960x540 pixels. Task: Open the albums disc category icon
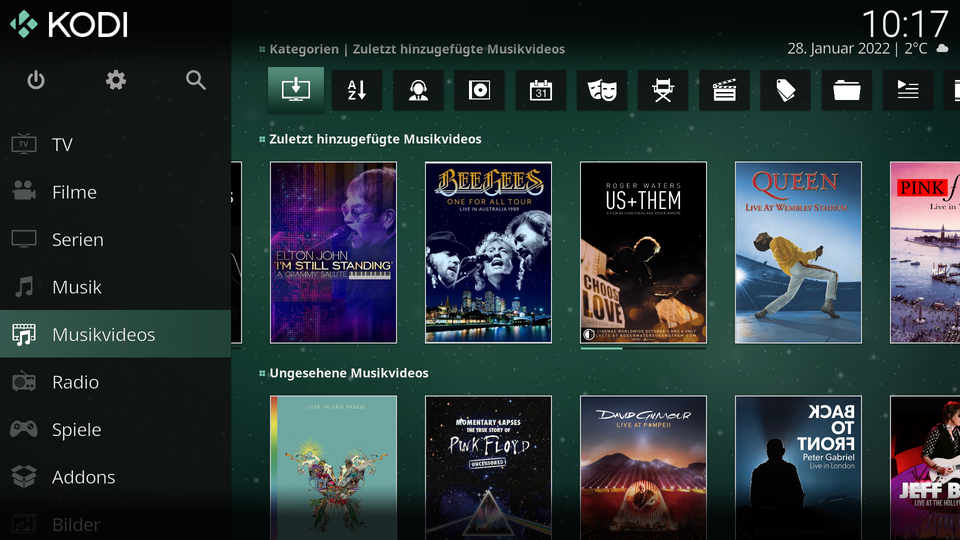tap(479, 90)
